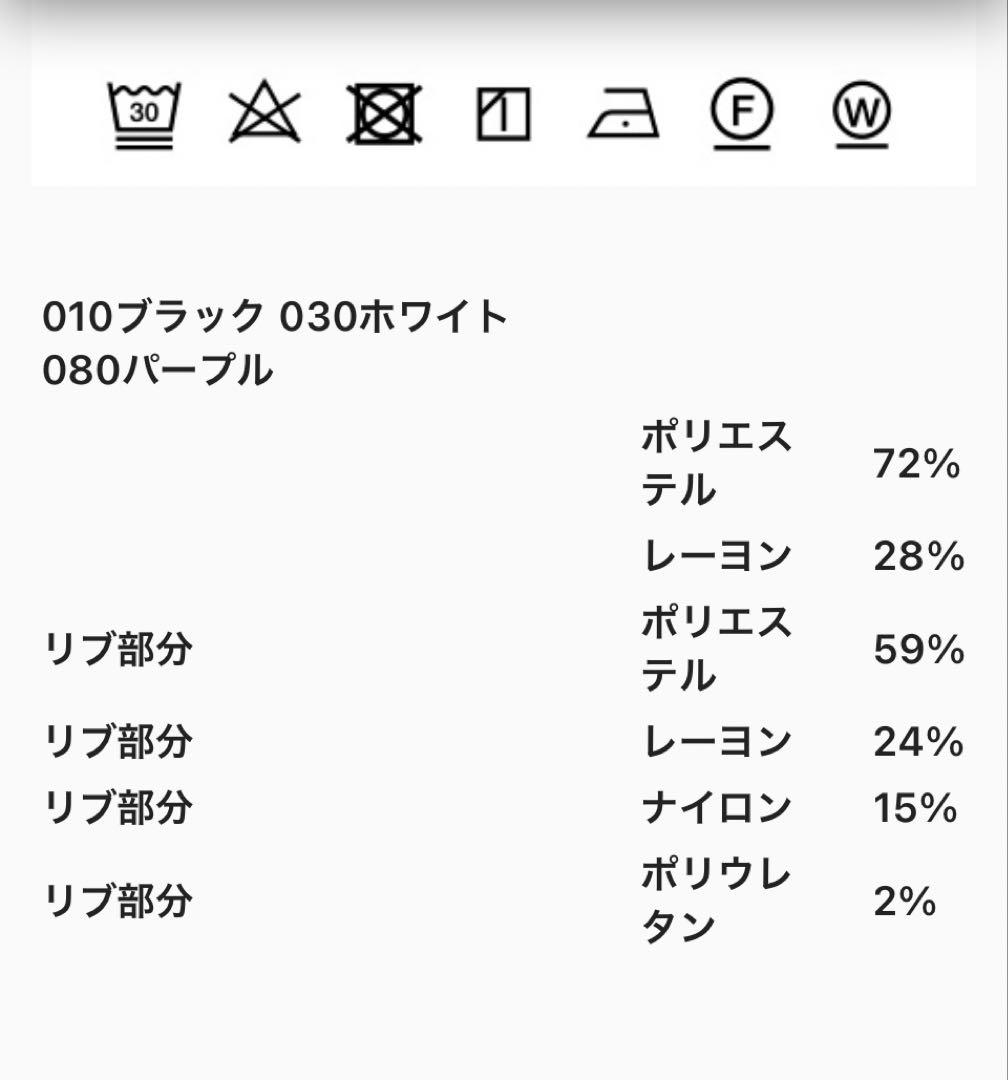Click the circled W wet-clean icon

(861, 113)
